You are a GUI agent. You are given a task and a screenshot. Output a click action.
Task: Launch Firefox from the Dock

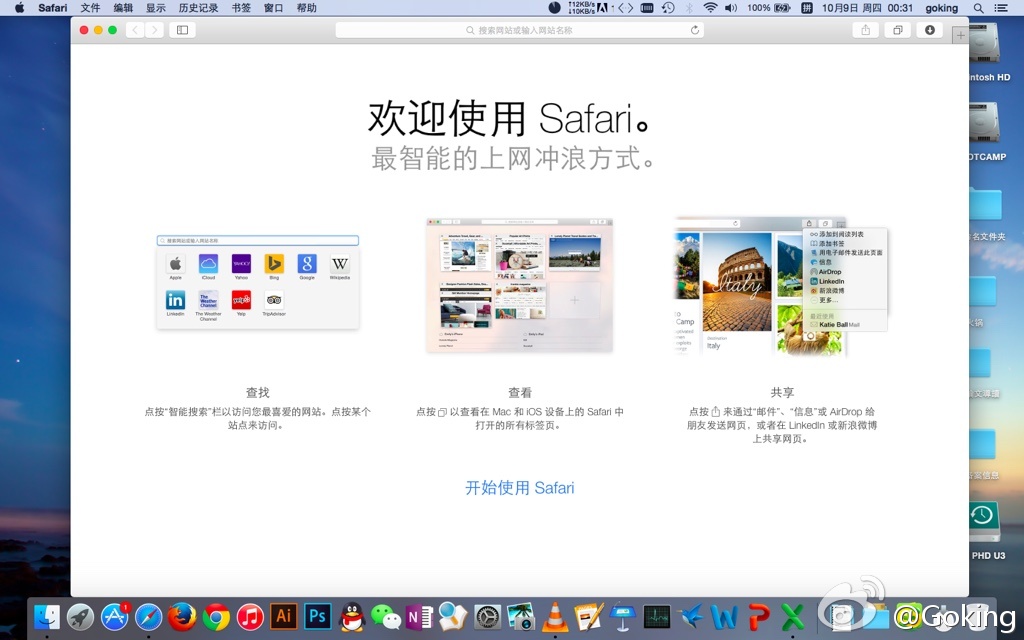point(182,616)
